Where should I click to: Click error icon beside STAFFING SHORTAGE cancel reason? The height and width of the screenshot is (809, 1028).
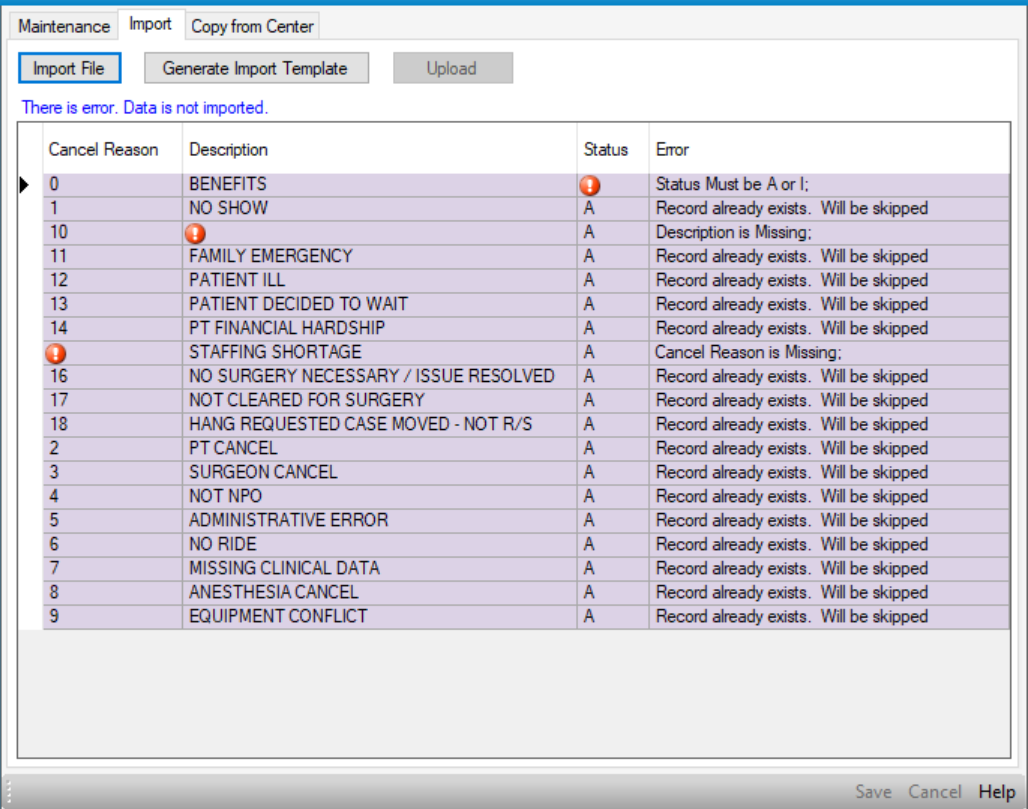(56, 353)
